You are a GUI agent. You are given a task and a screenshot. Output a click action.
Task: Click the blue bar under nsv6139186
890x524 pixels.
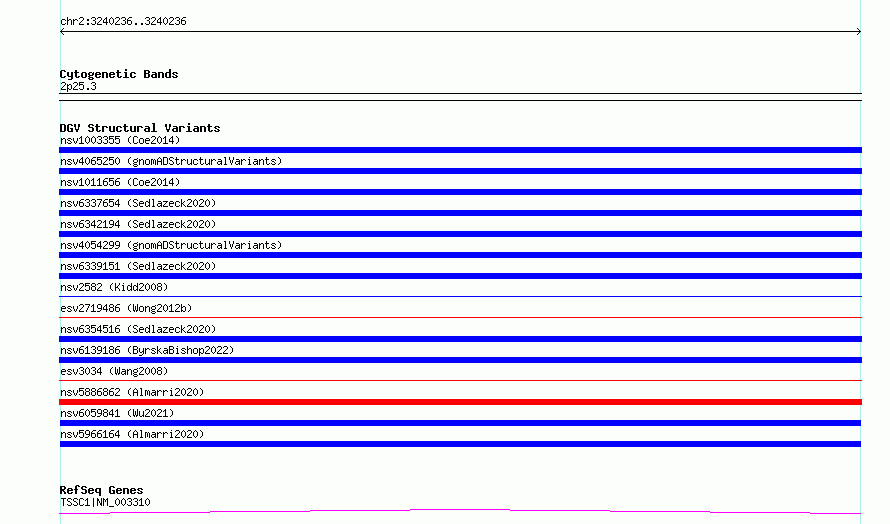pyautogui.click(x=460, y=360)
